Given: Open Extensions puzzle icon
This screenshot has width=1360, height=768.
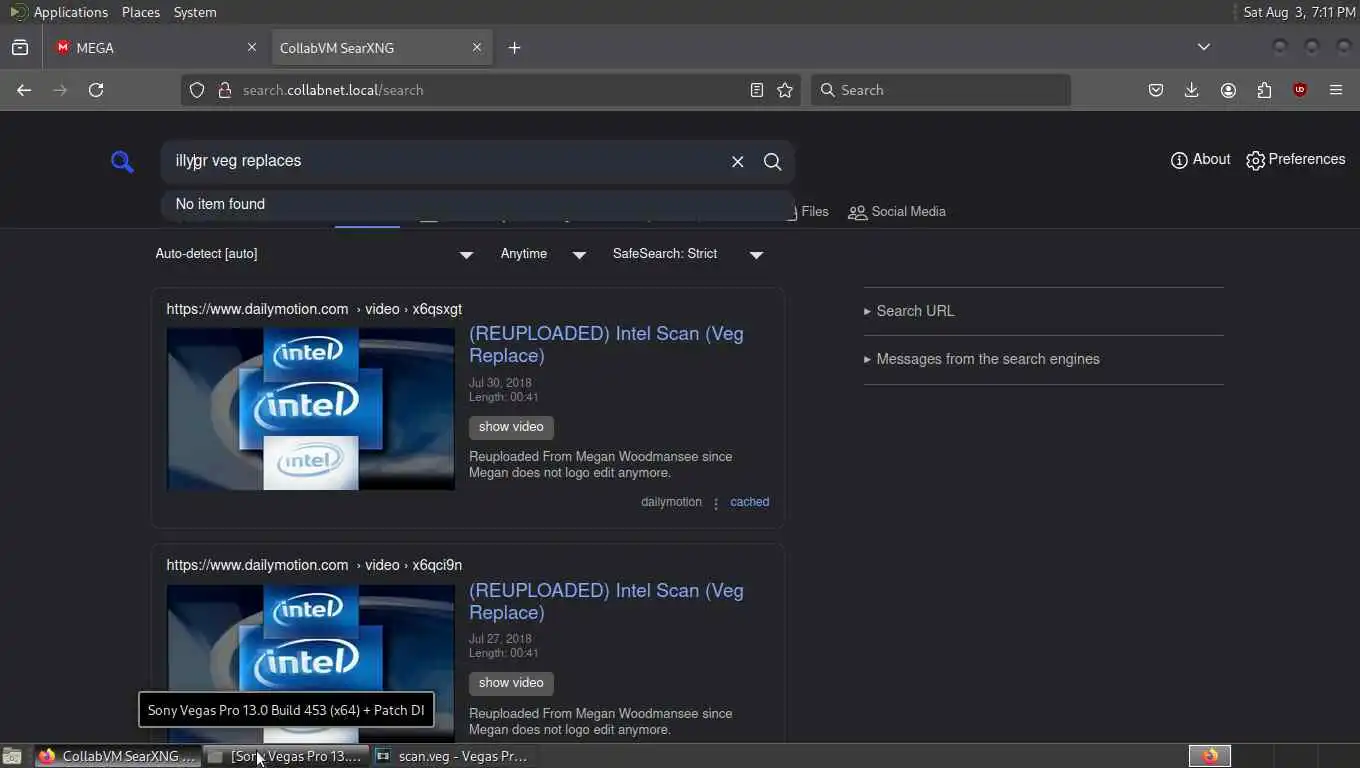Looking at the screenshot, I should tap(1264, 90).
